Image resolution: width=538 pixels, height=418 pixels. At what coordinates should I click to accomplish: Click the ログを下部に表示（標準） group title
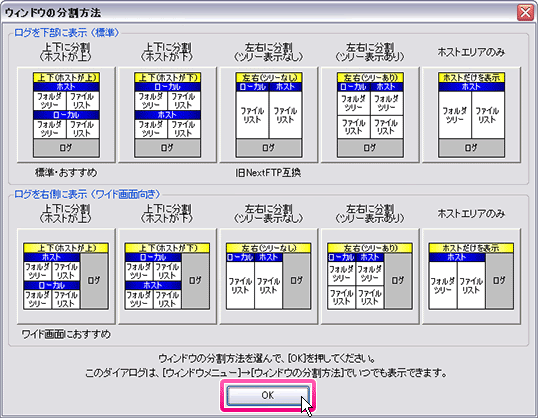(67, 33)
